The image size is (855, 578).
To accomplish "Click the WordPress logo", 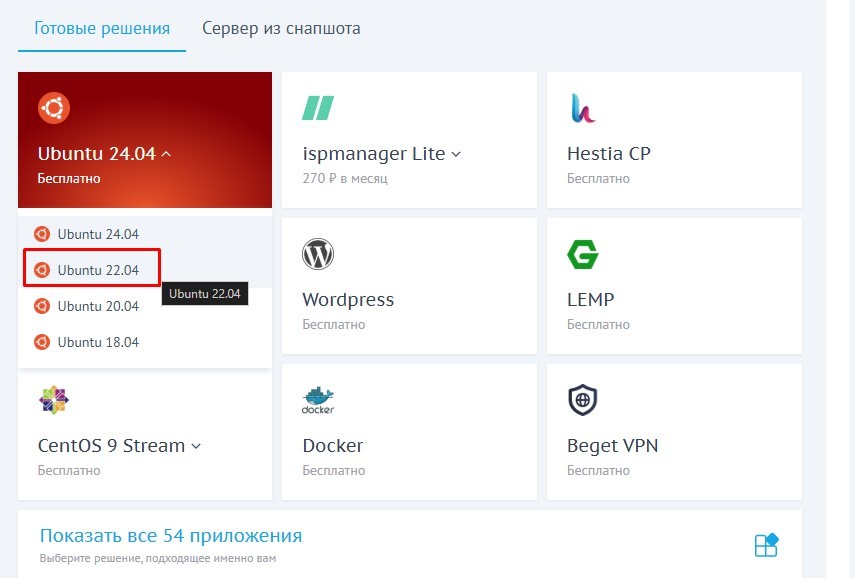I will tap(318, 254).
